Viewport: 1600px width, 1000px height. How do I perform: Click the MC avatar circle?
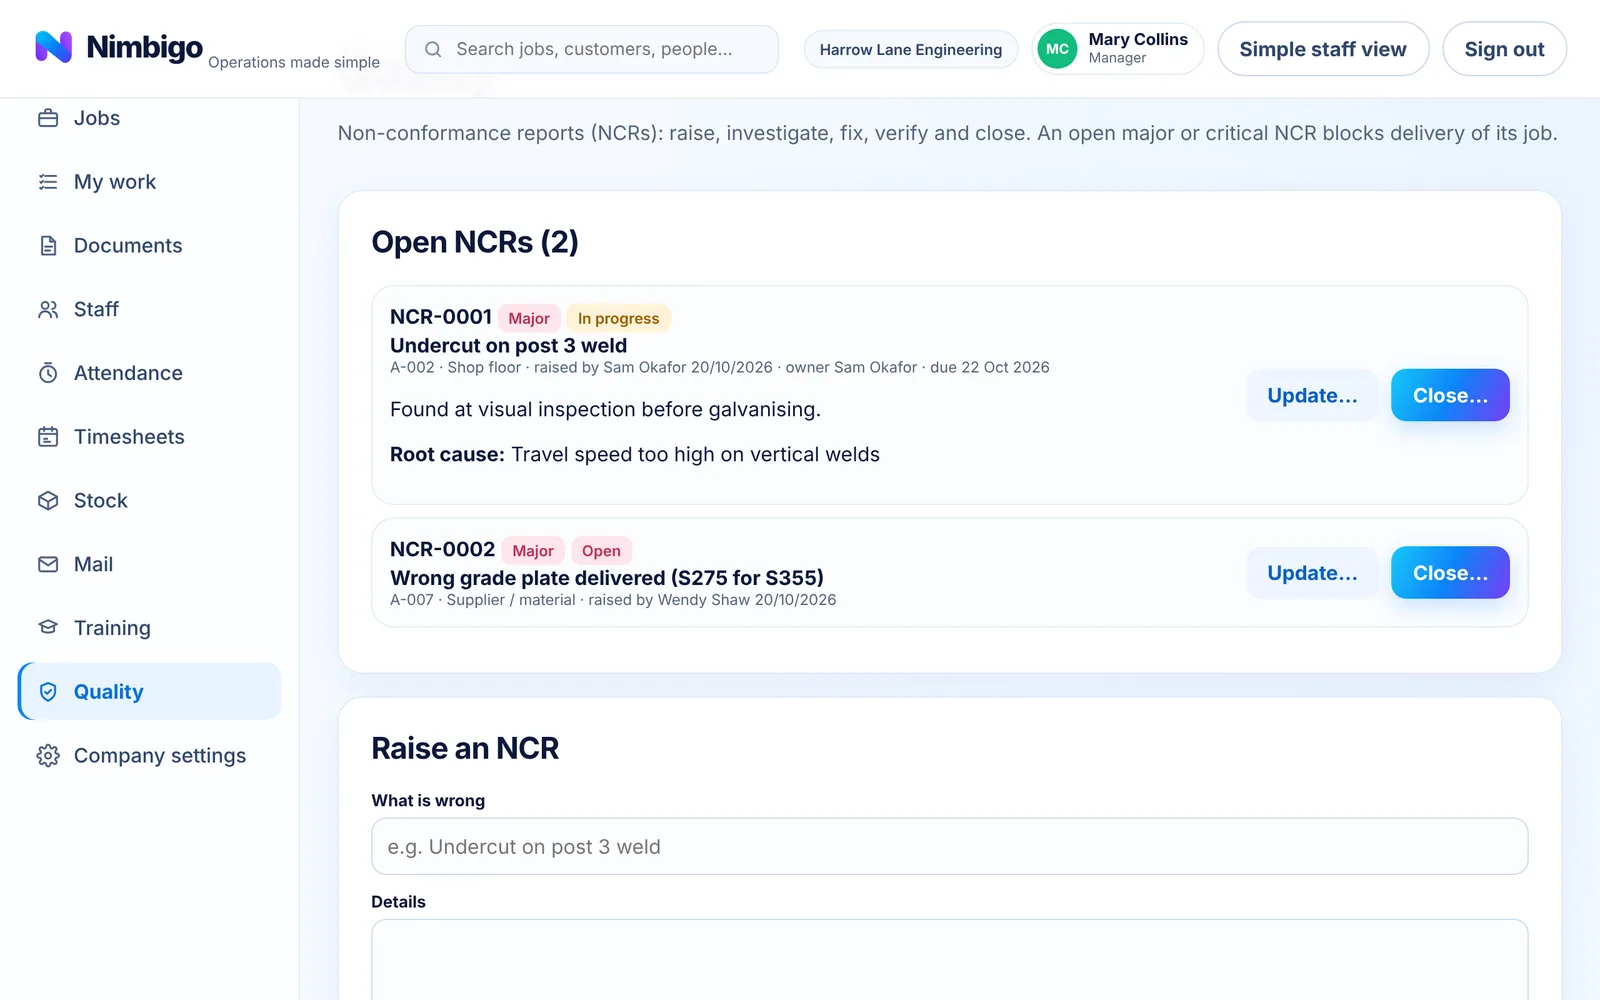click(x=1057, y=49)
